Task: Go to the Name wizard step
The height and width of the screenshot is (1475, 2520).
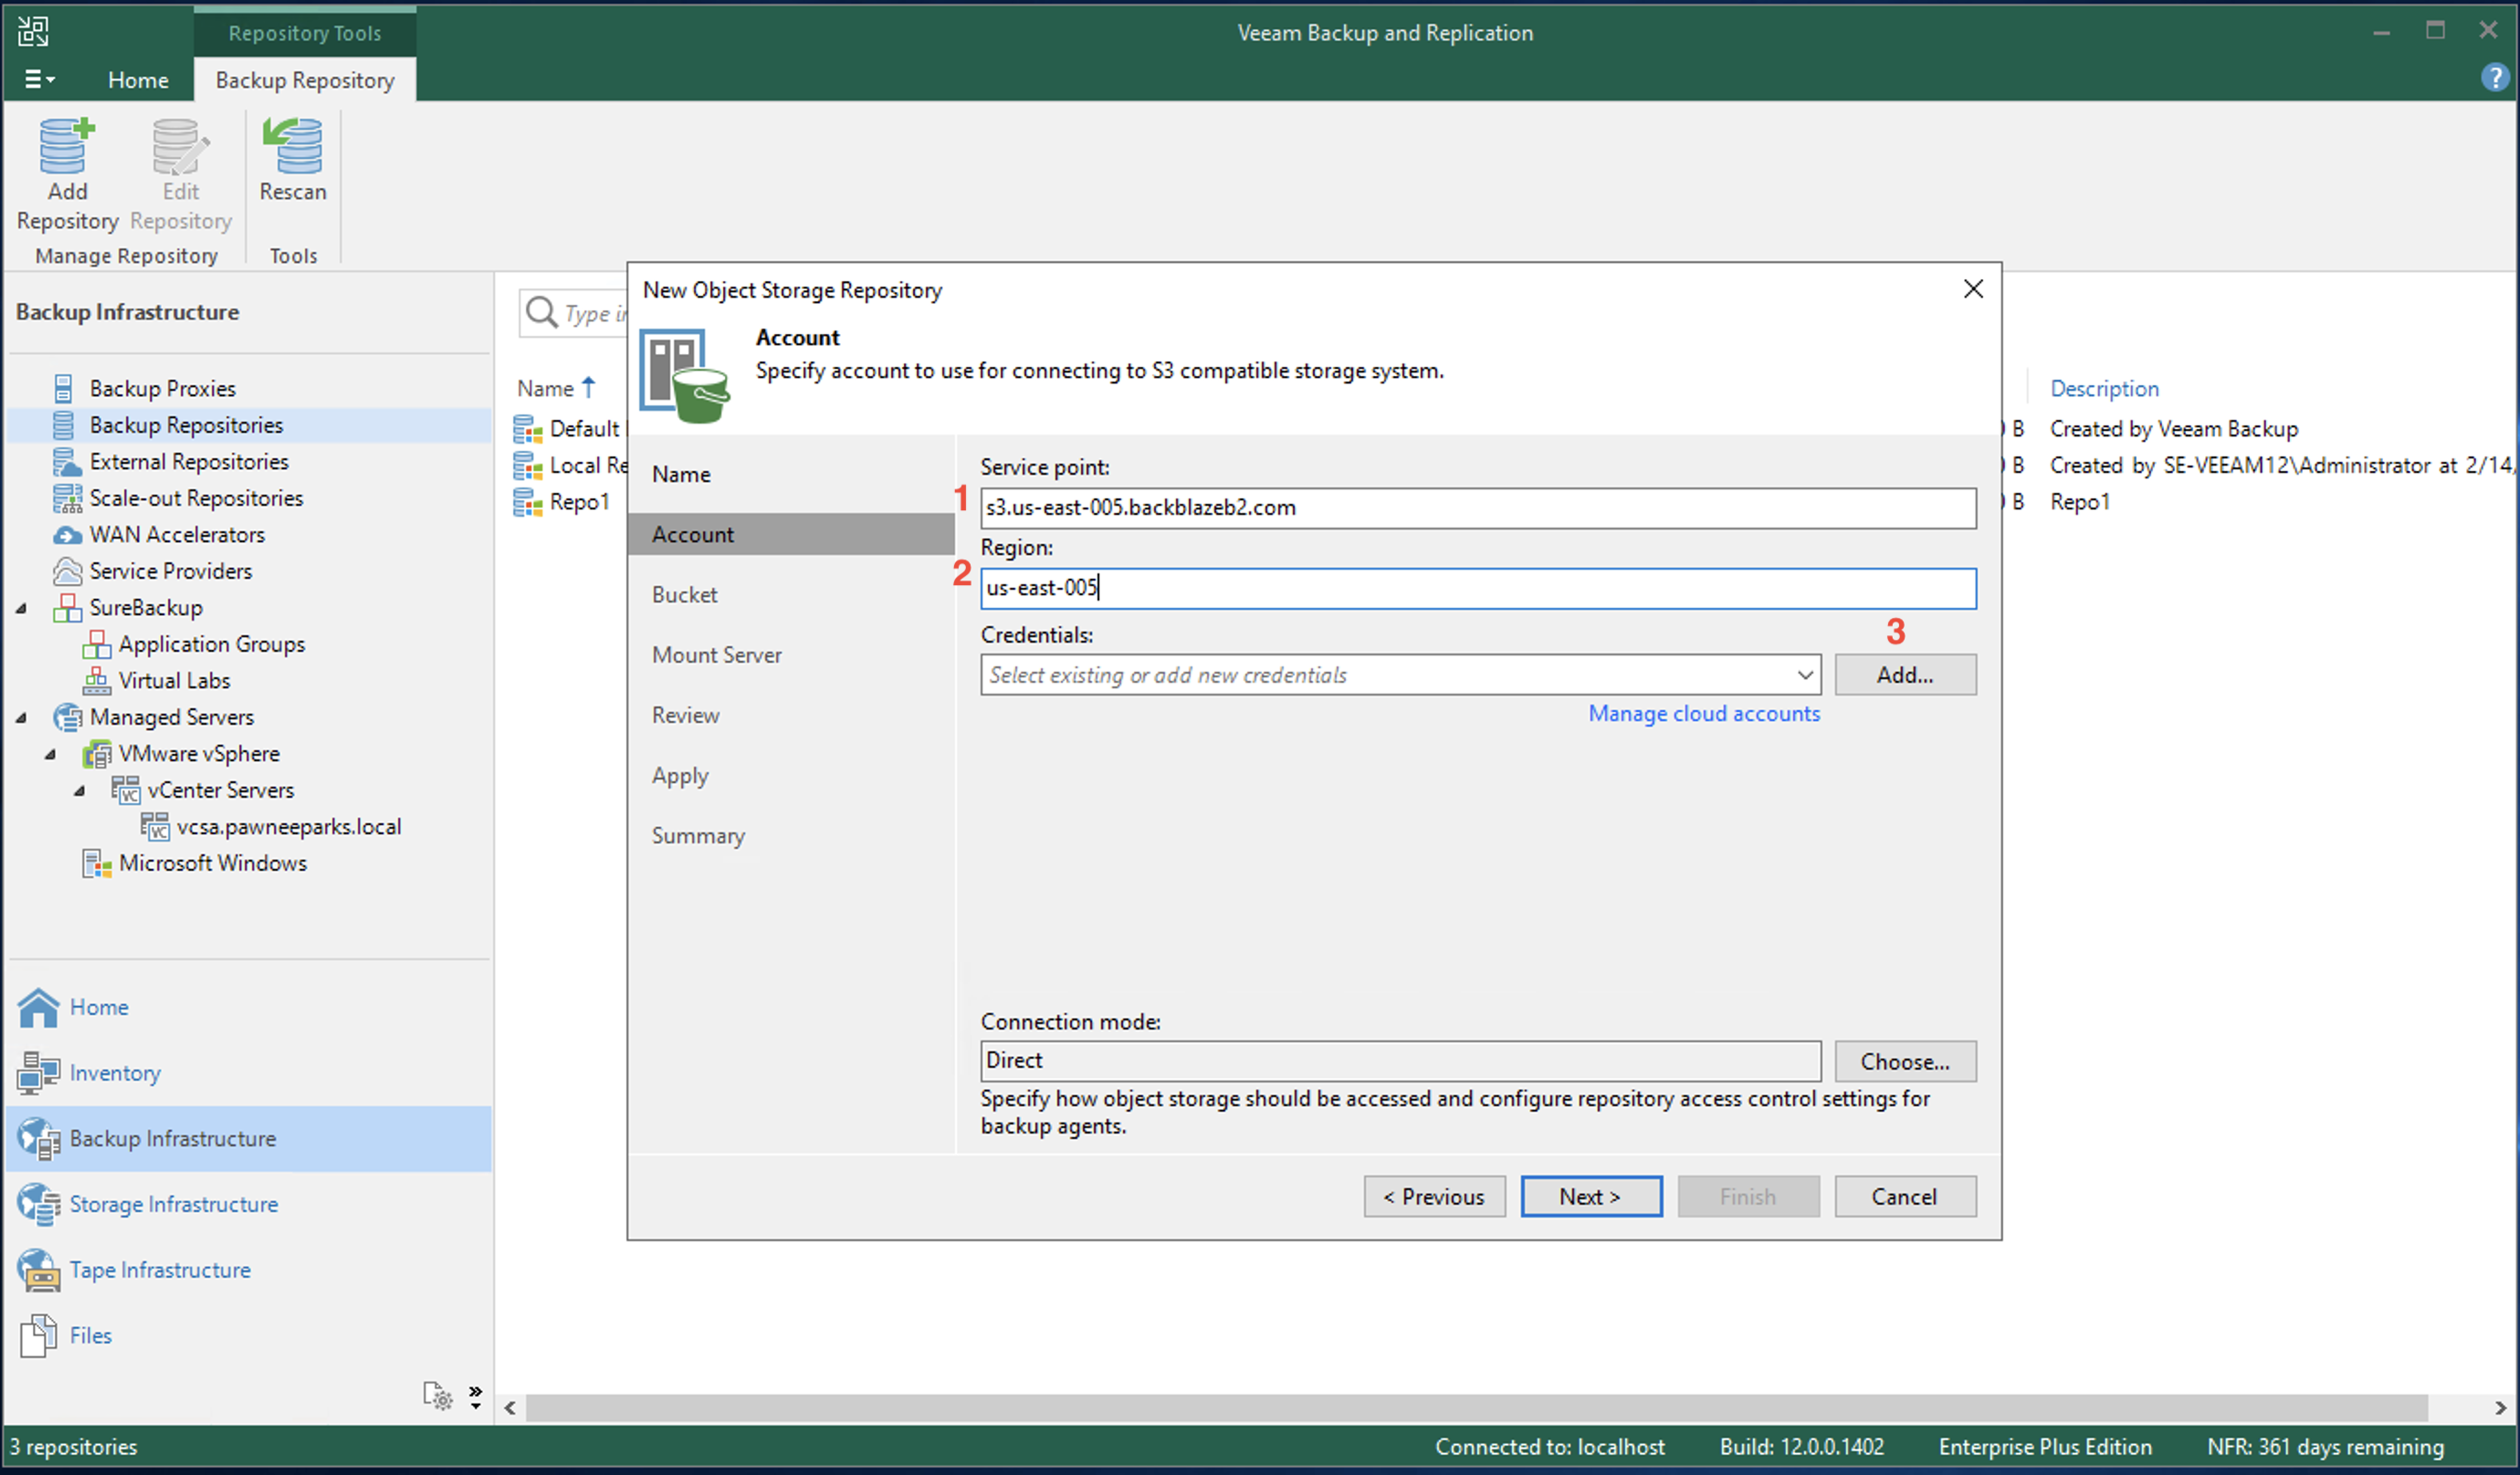Action: (x=681, y=474)
